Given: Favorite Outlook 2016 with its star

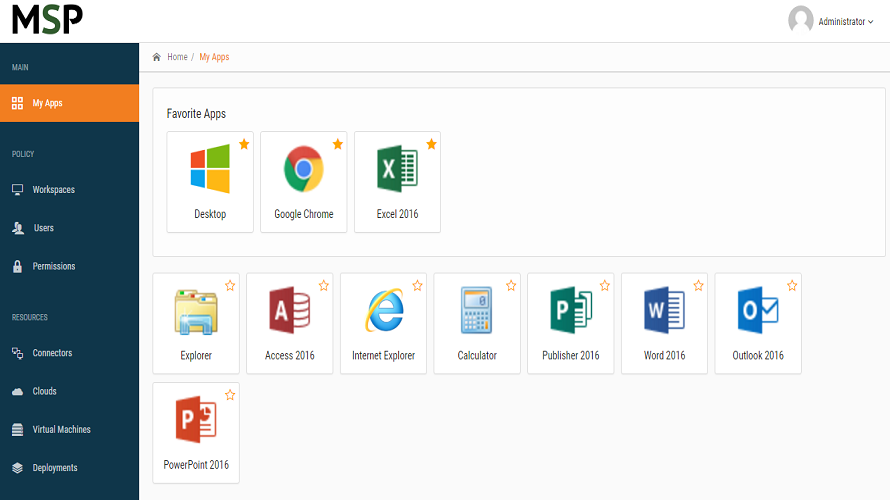Looking at the screenshot, I should (792, 285).
